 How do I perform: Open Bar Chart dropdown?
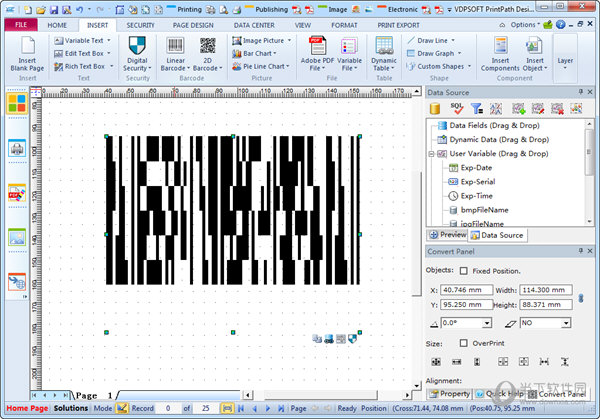[x=275, y=53]
